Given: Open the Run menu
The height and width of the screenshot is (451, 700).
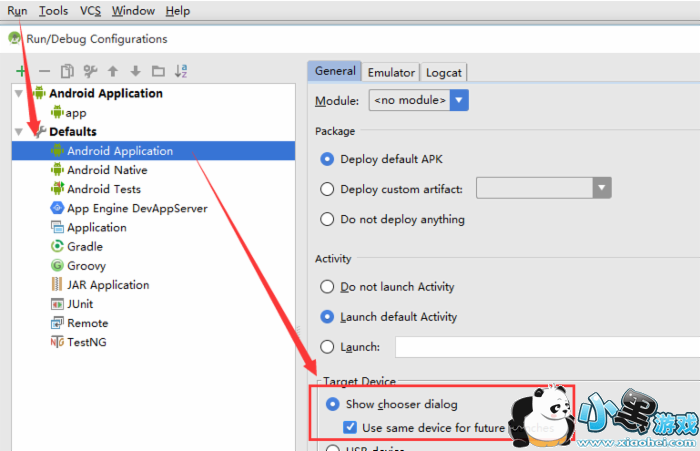Looking at the screenshot, I should tap(17, 11).
